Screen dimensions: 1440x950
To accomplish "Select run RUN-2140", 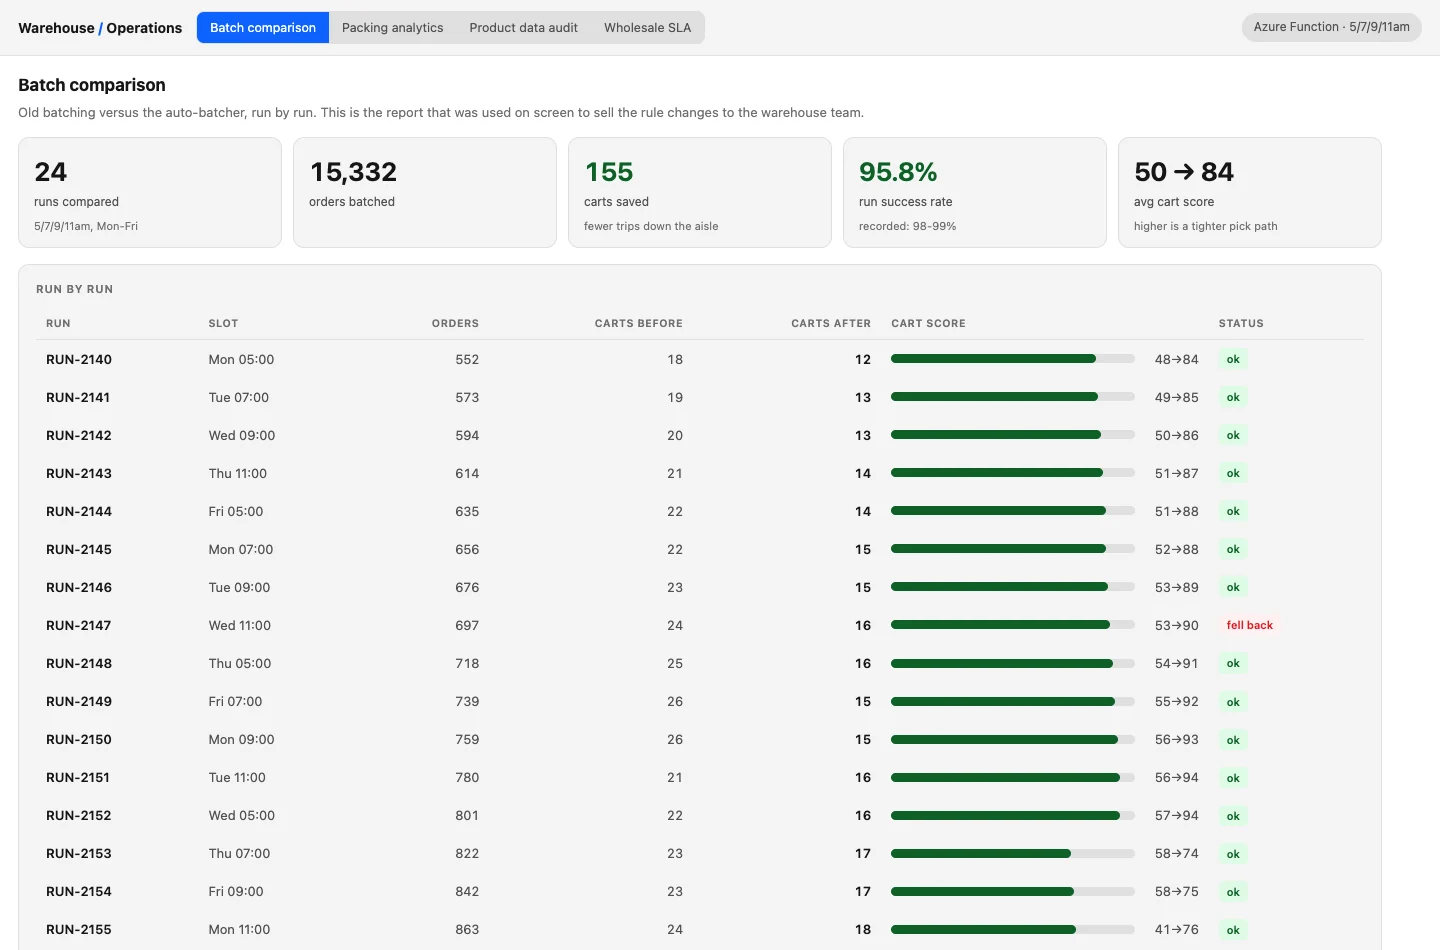I will (79, 359).
